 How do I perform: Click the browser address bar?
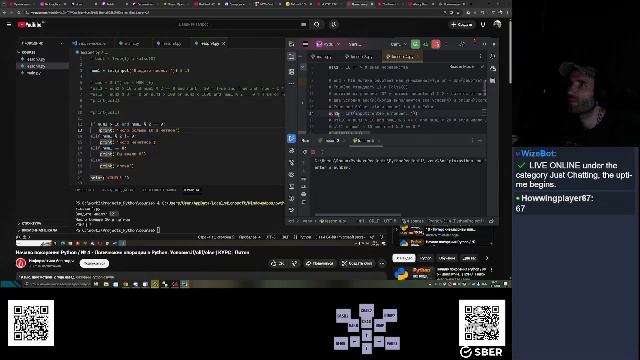[x=233, y=13]
